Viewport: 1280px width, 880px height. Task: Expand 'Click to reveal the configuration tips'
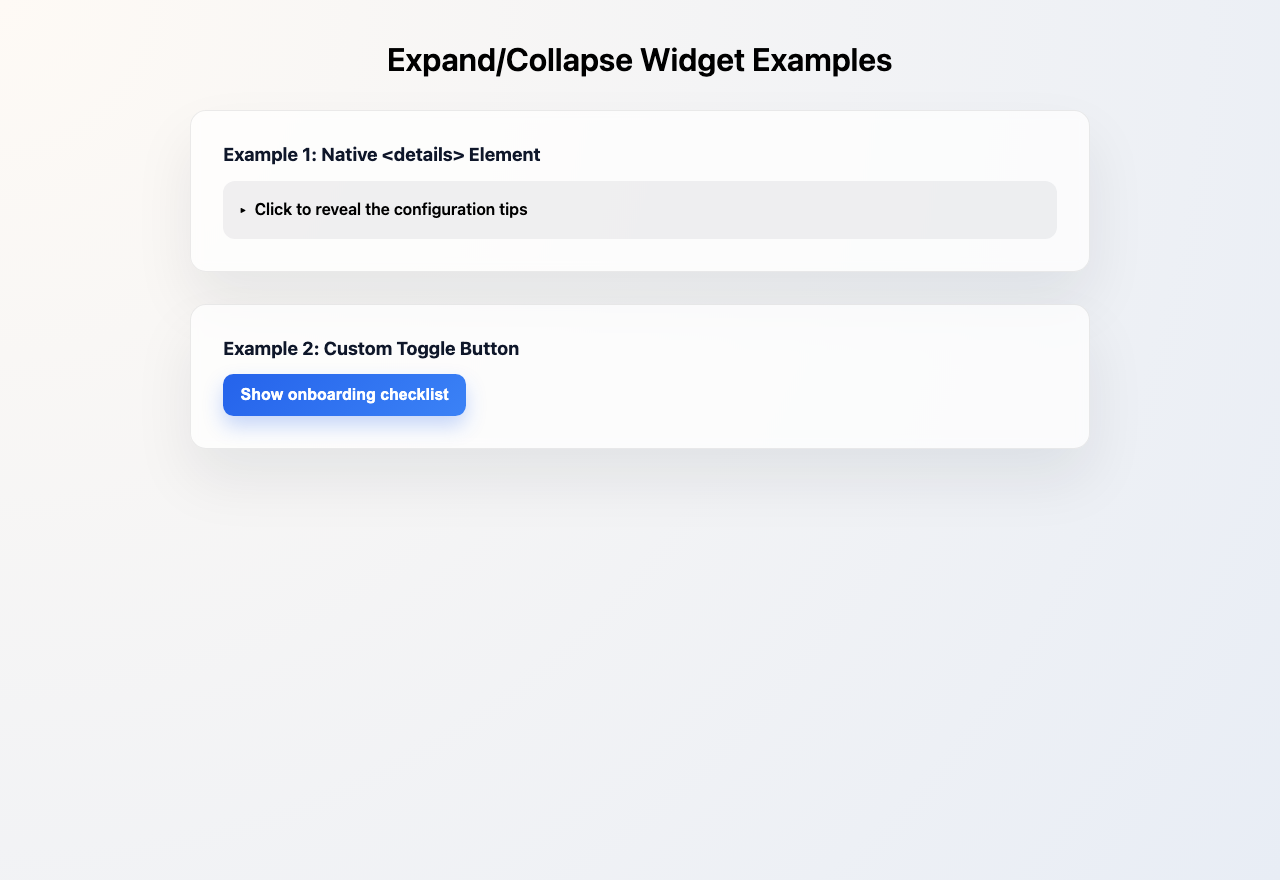(390, 210)
